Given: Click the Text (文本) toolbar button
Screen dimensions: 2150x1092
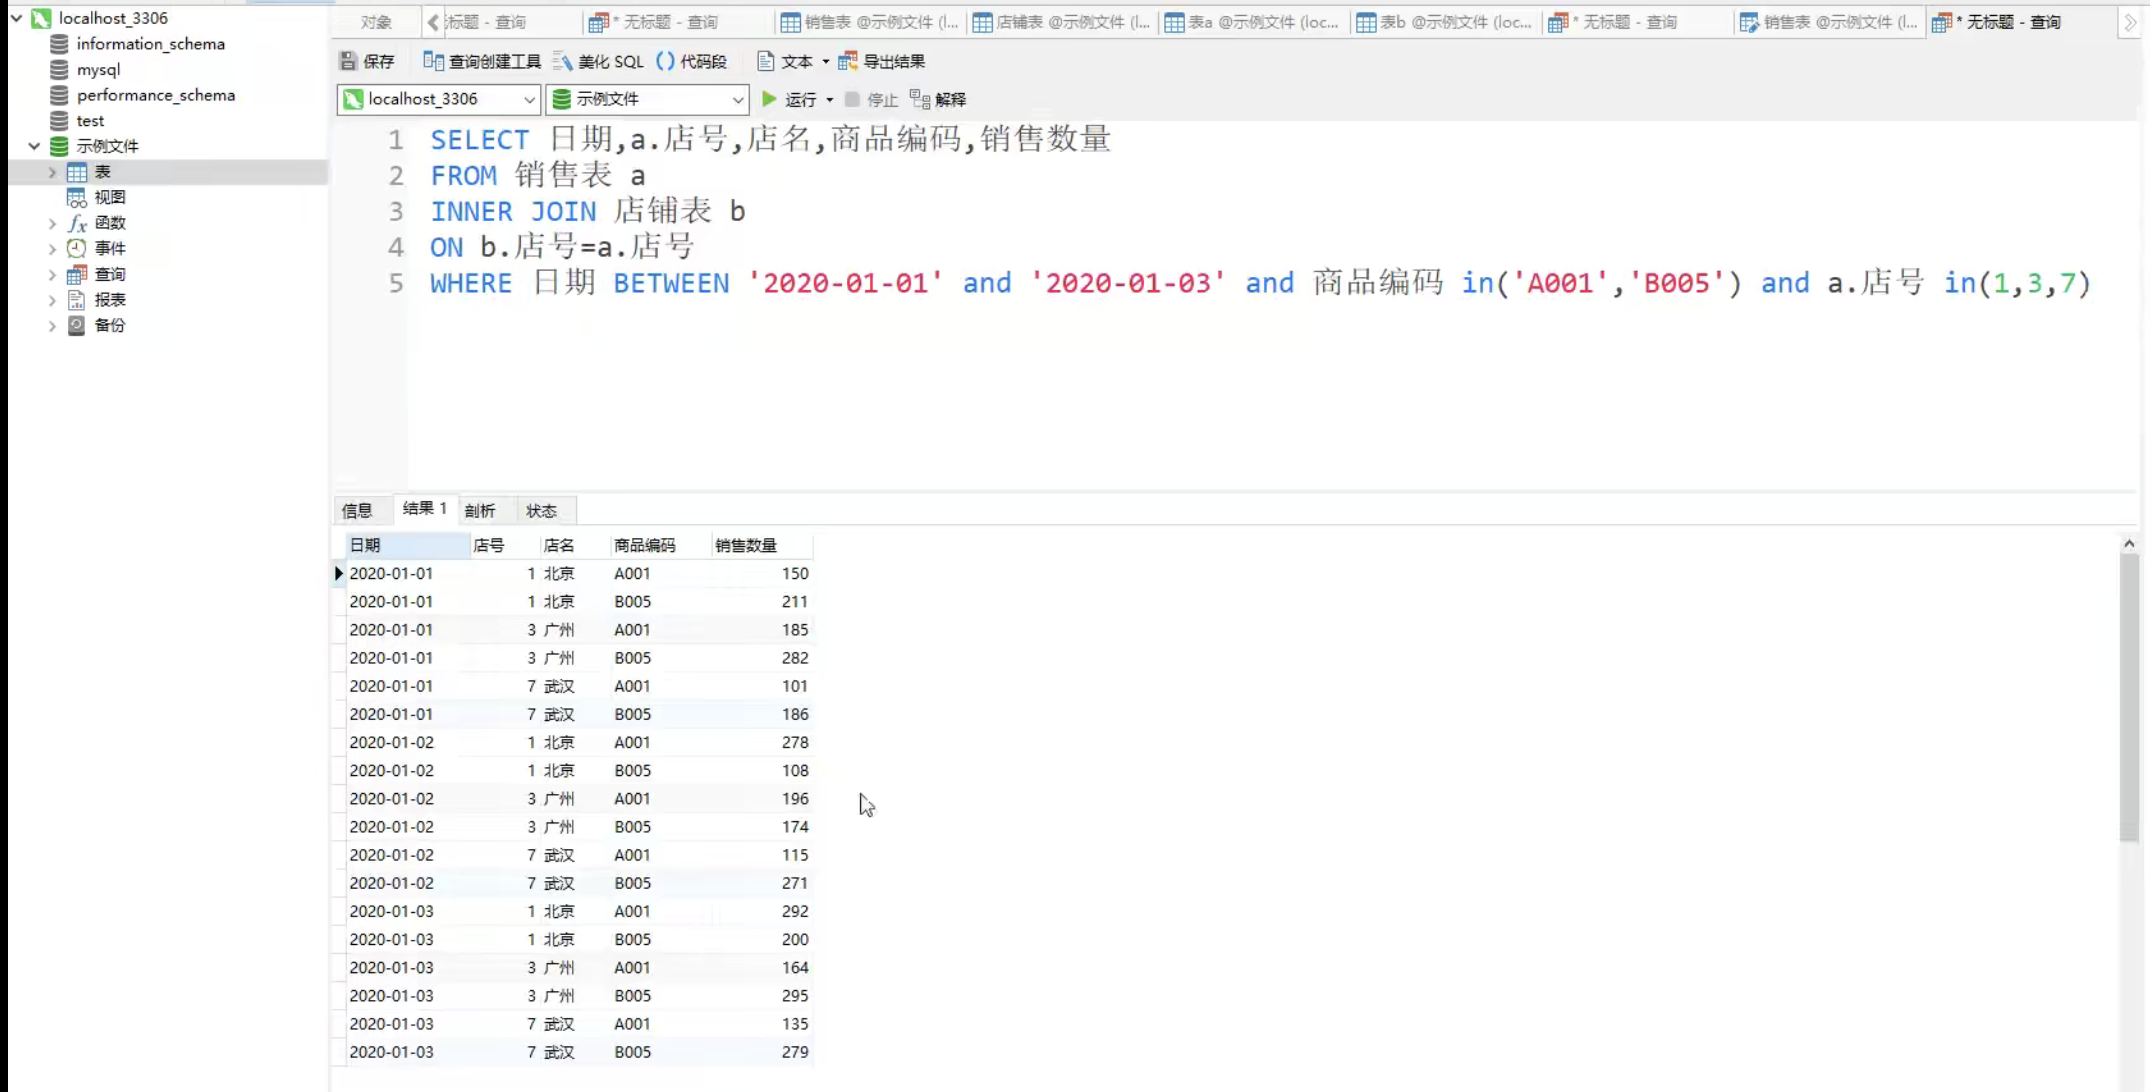Looking at the screenshot, I should coord(785,61).
